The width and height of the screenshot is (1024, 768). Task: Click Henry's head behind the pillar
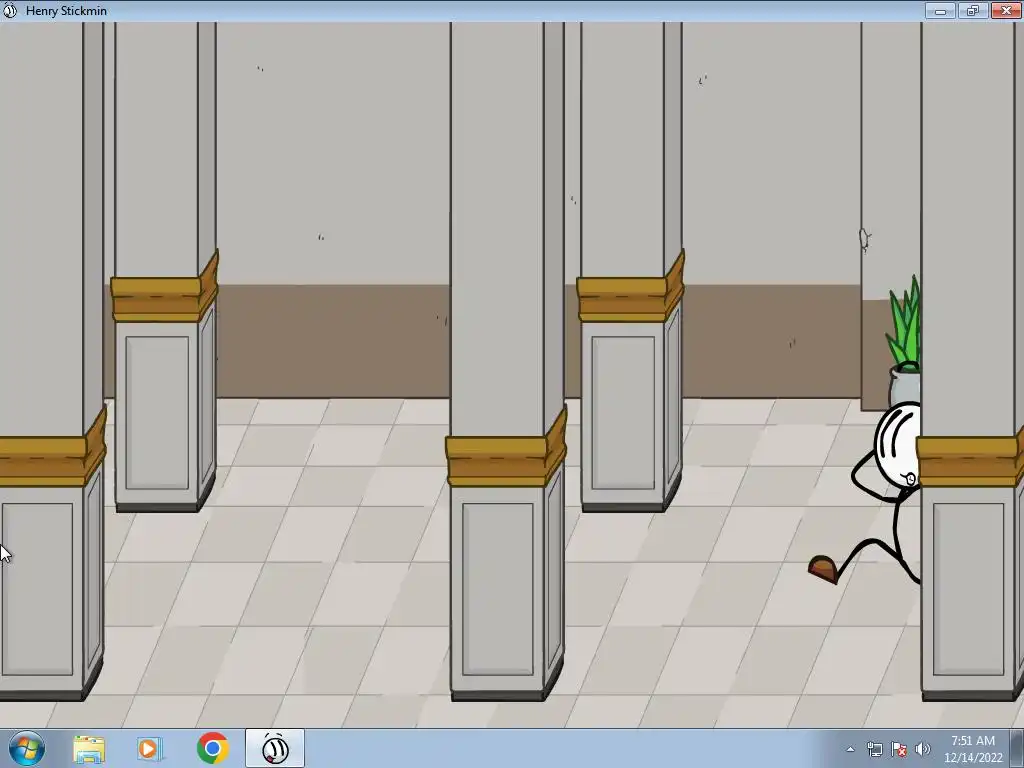[898, 444]
